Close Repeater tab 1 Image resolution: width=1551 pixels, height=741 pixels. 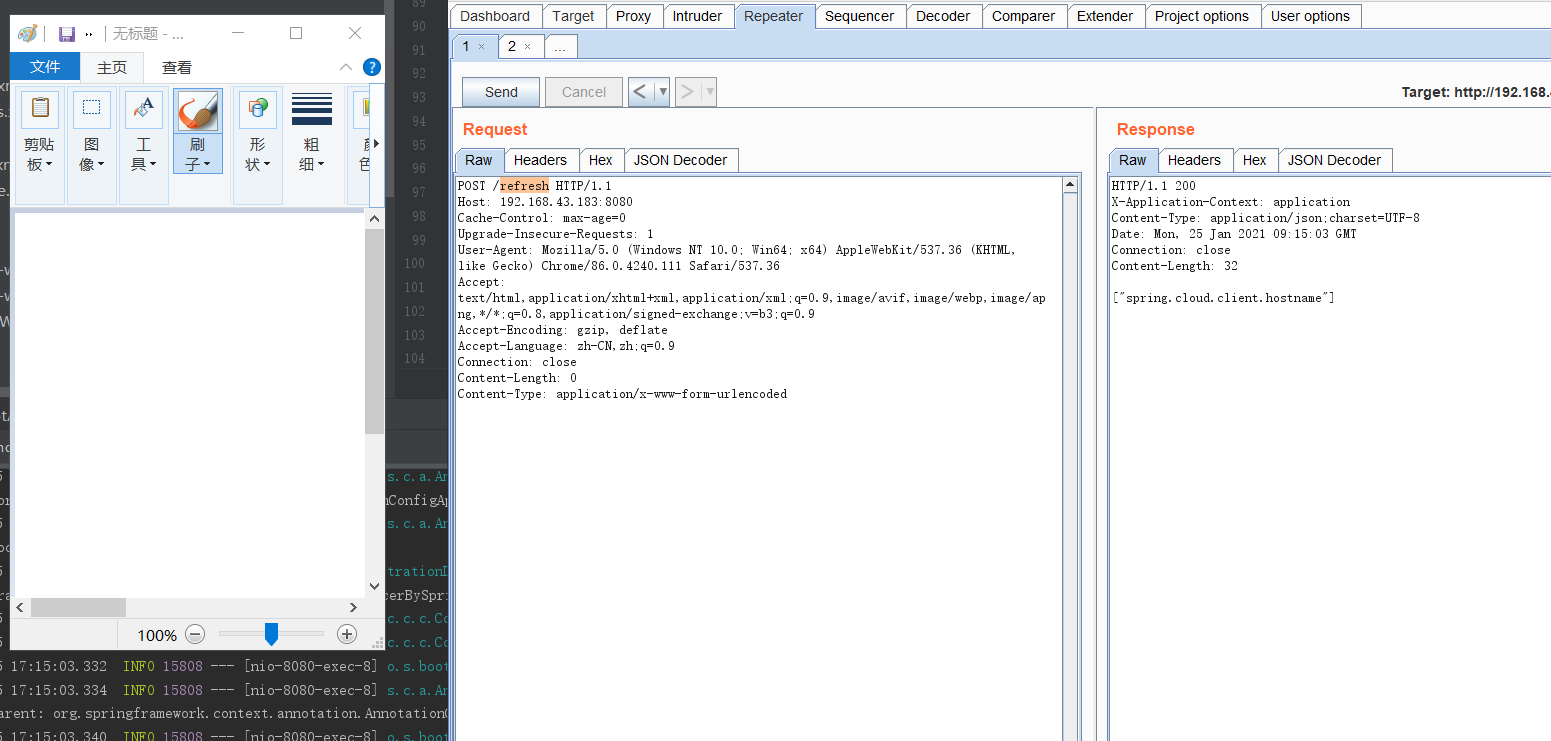pos(481,47)
